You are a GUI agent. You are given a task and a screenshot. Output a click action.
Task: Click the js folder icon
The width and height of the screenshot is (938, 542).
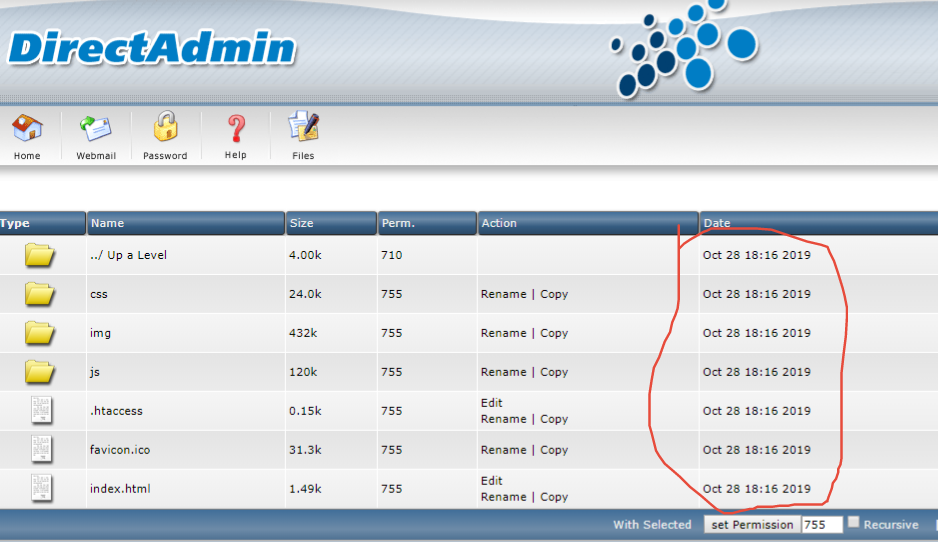tap(39, 372)
